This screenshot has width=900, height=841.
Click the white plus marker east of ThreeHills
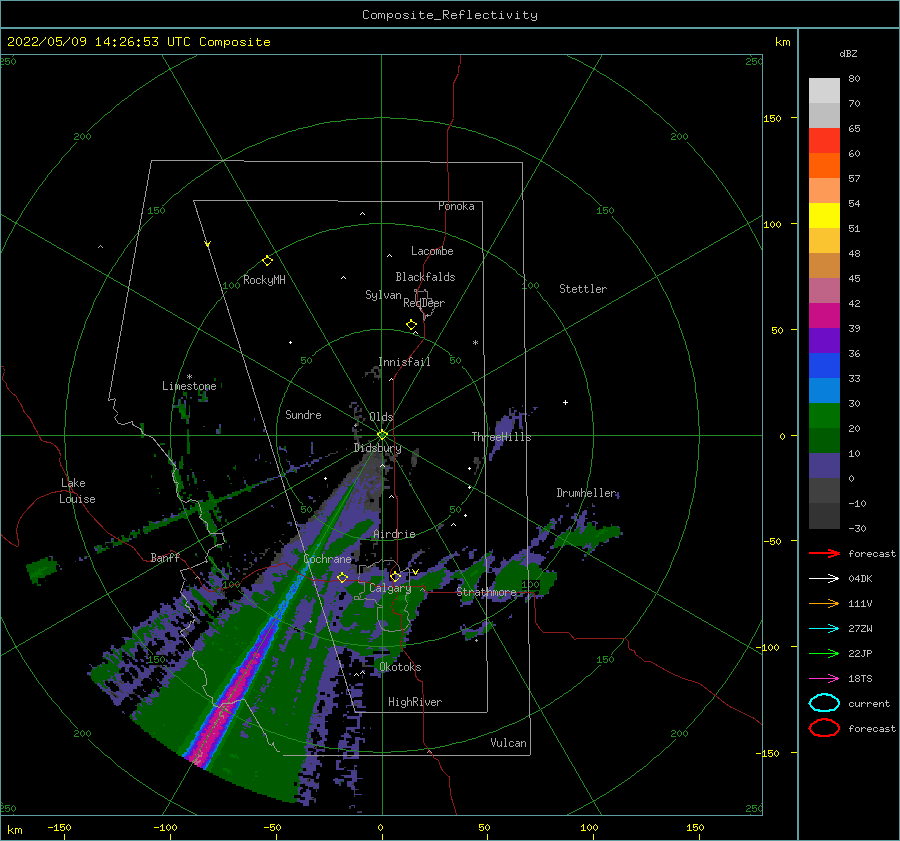565,402
